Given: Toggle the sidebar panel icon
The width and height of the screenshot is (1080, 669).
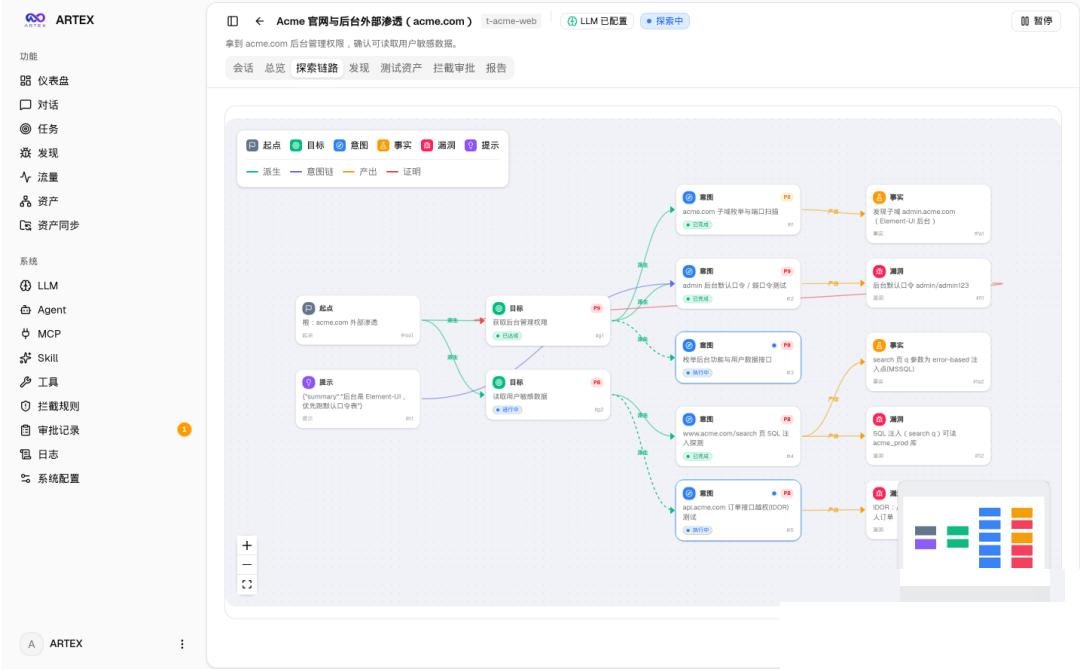Looking at the screenshot, I should [x=233, y=21].
